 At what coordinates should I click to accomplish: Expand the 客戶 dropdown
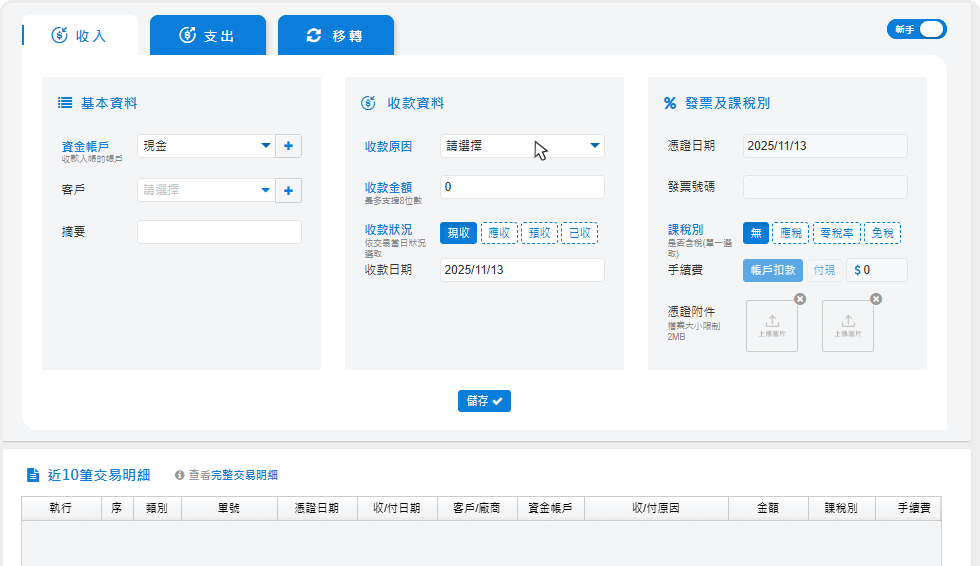[205, 190]
